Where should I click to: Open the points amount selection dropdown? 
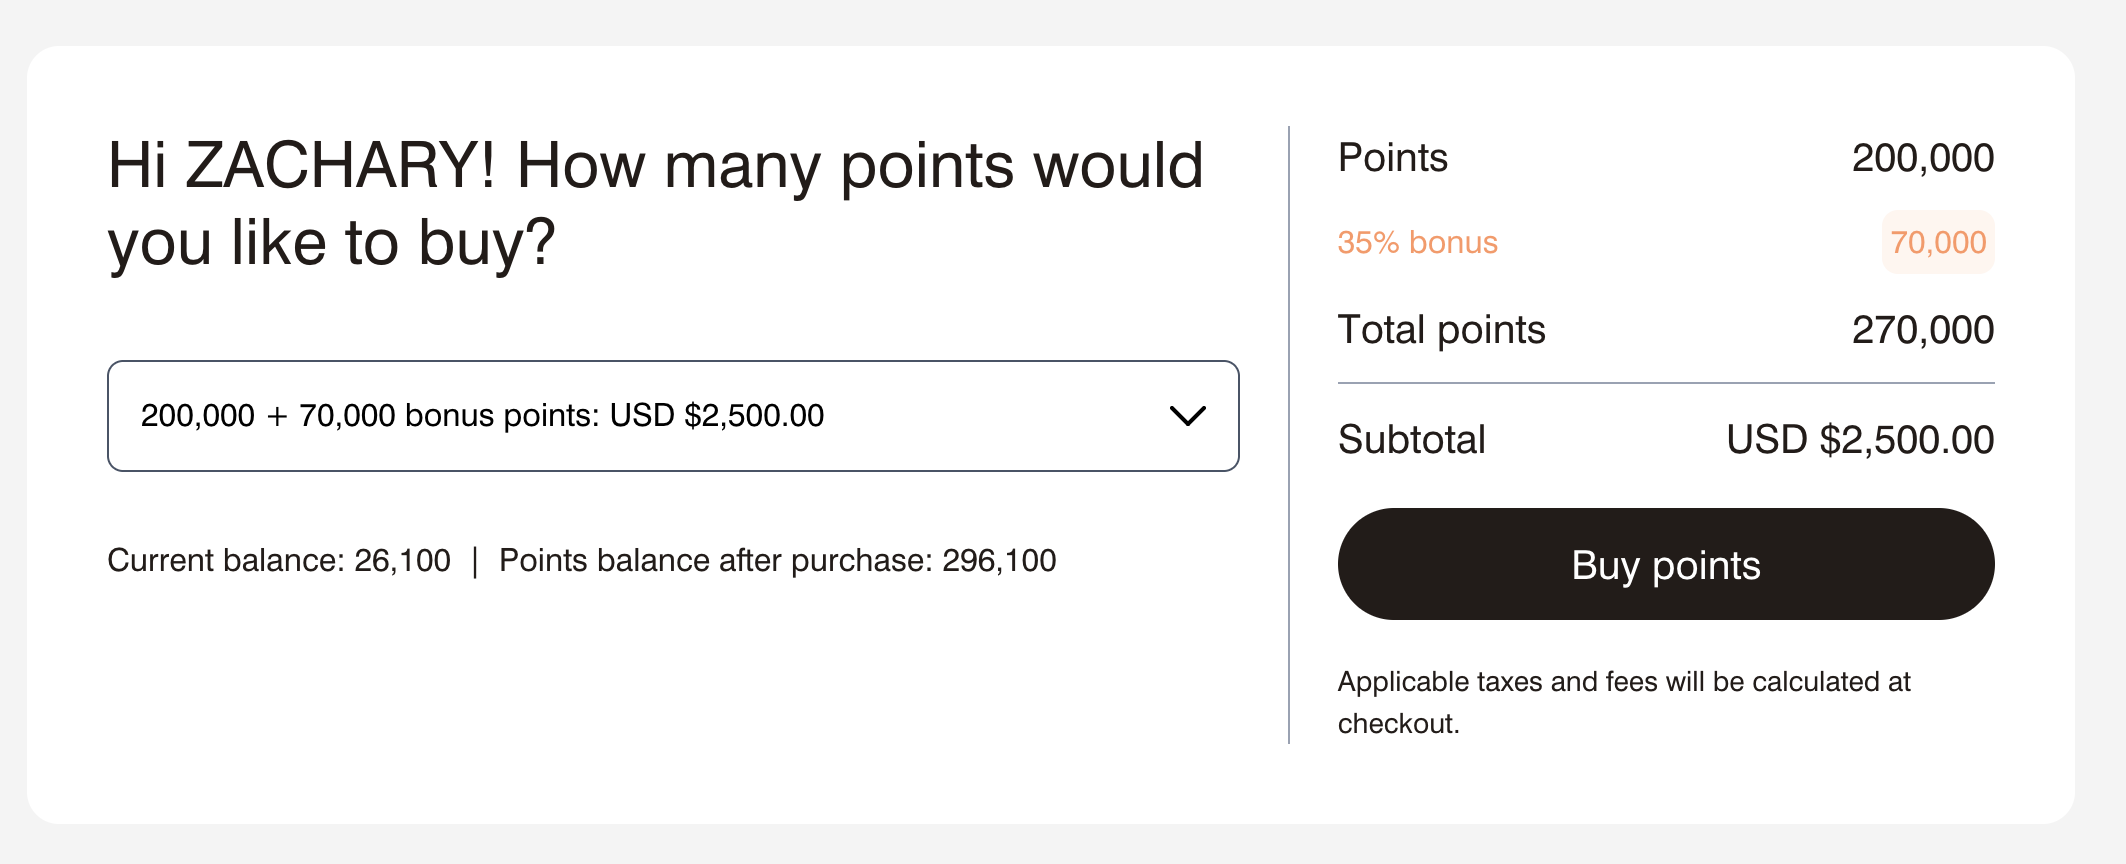672,416
